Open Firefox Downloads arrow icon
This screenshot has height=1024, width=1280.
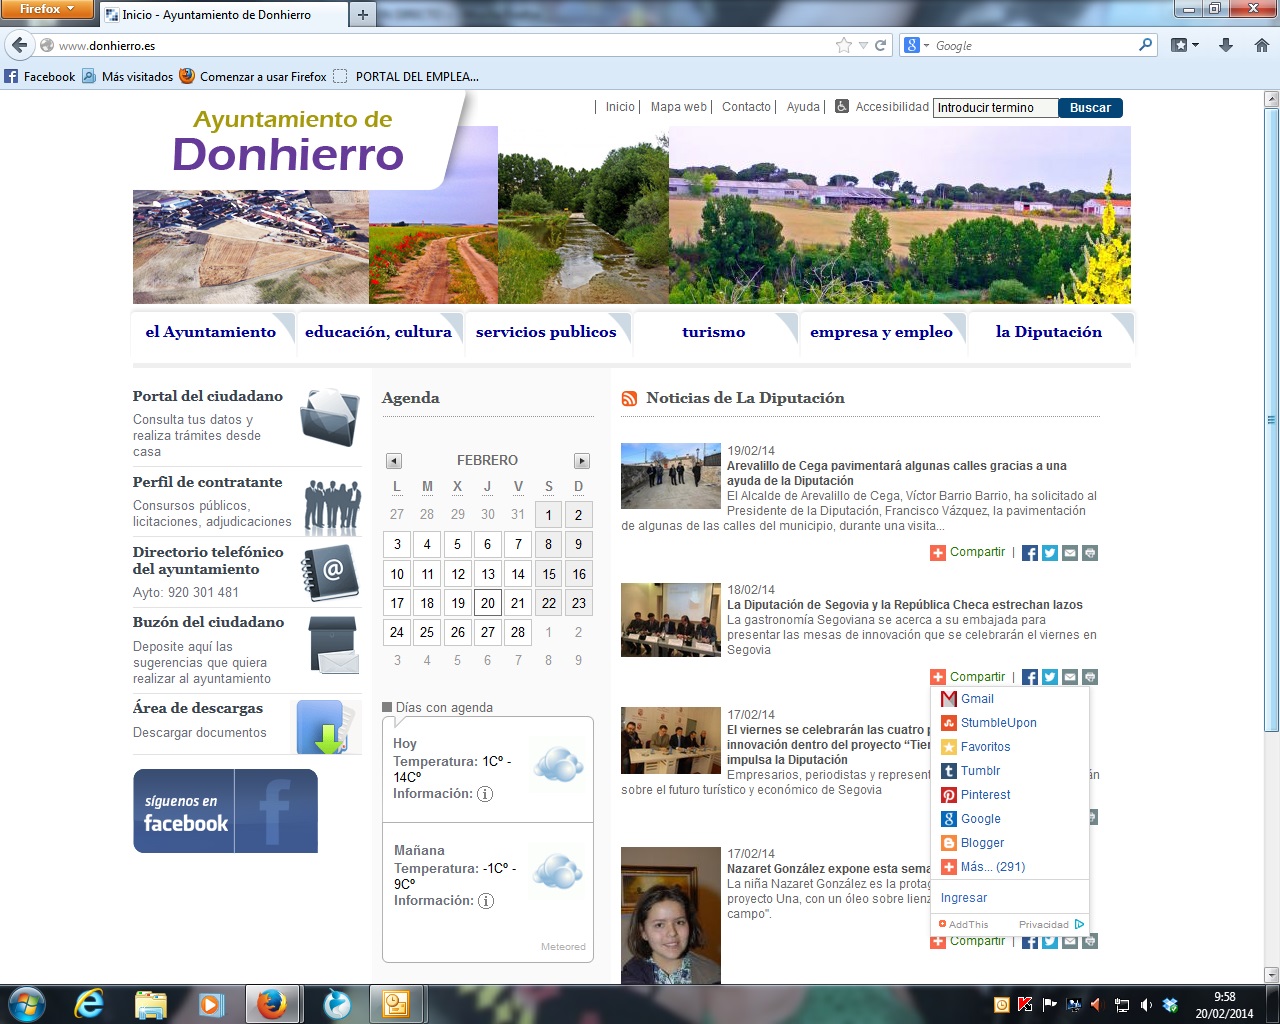1226,45
